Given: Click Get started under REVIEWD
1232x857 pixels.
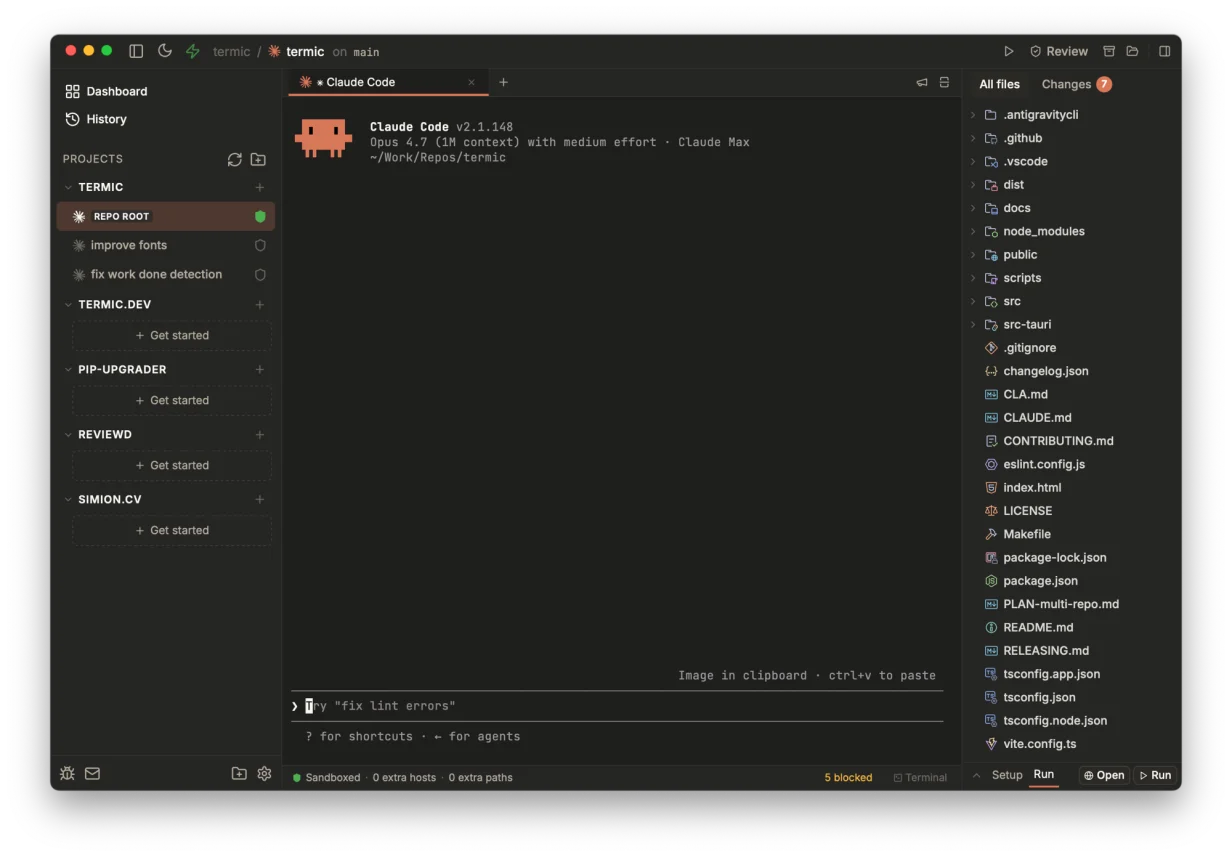Looking at the screenshot, I should pos(172,465).
